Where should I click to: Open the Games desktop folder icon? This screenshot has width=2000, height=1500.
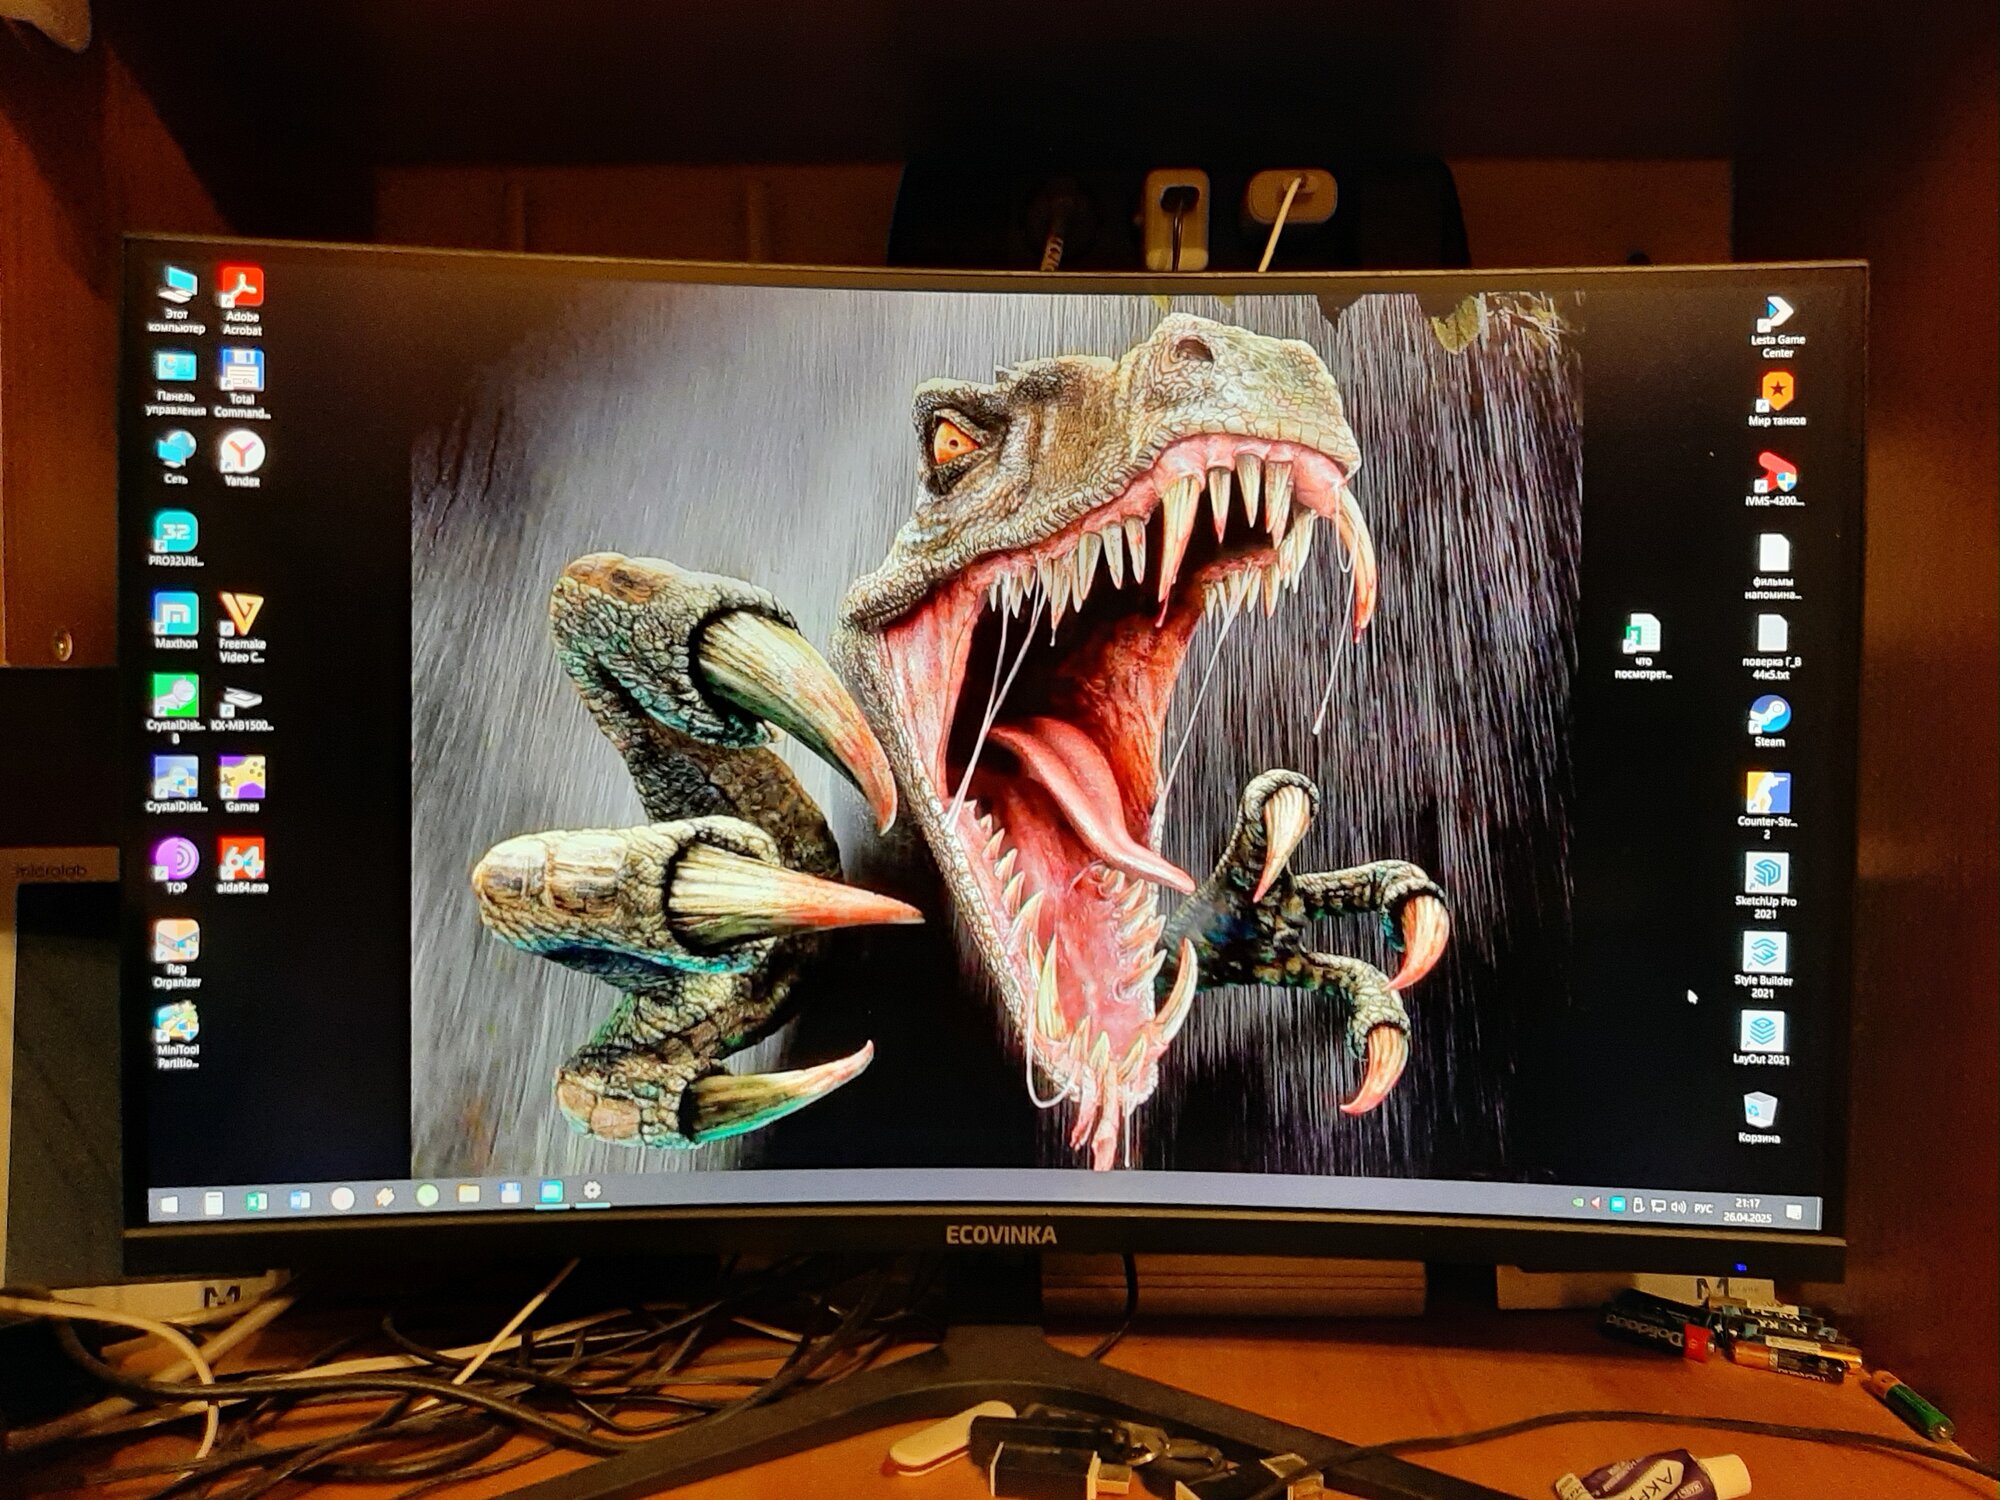242,784
